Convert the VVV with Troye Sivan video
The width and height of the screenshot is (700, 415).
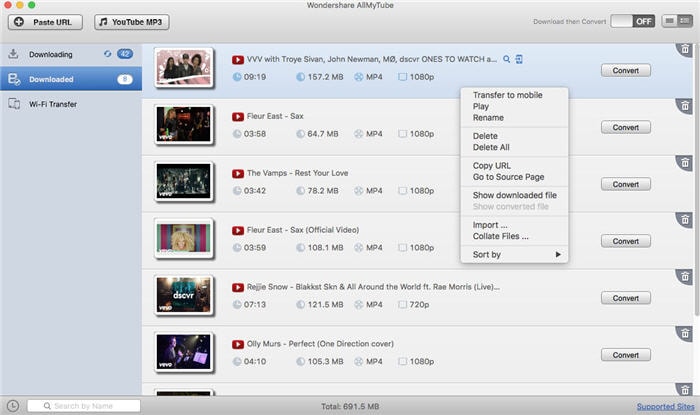click(x=625, y=71)
